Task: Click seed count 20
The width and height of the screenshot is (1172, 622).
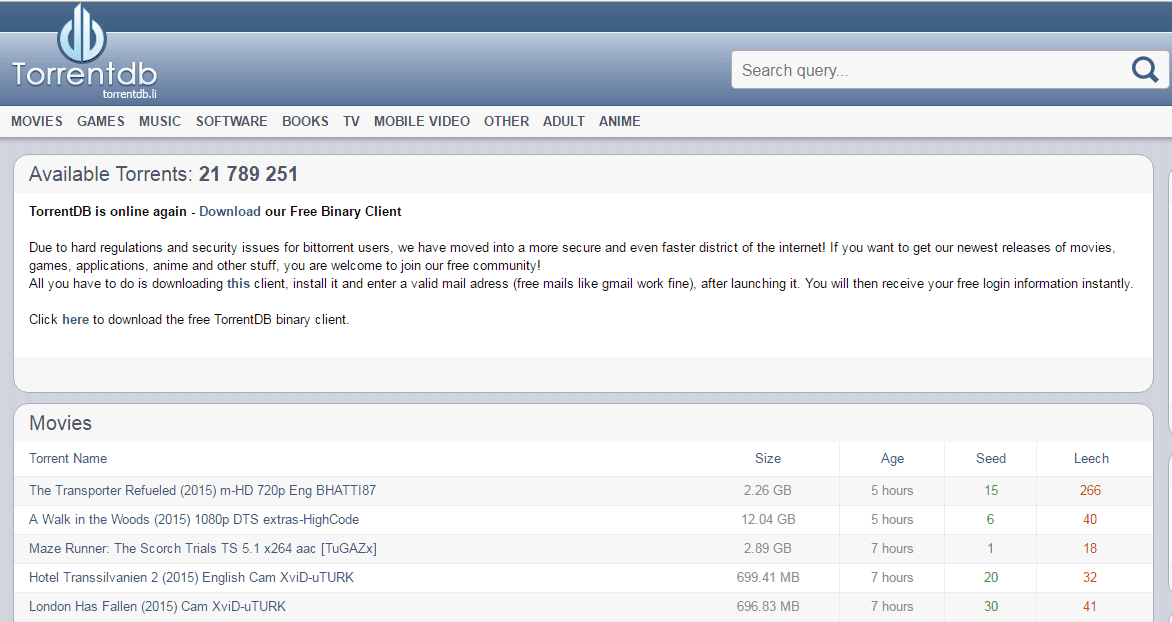Action: (991, 577)
